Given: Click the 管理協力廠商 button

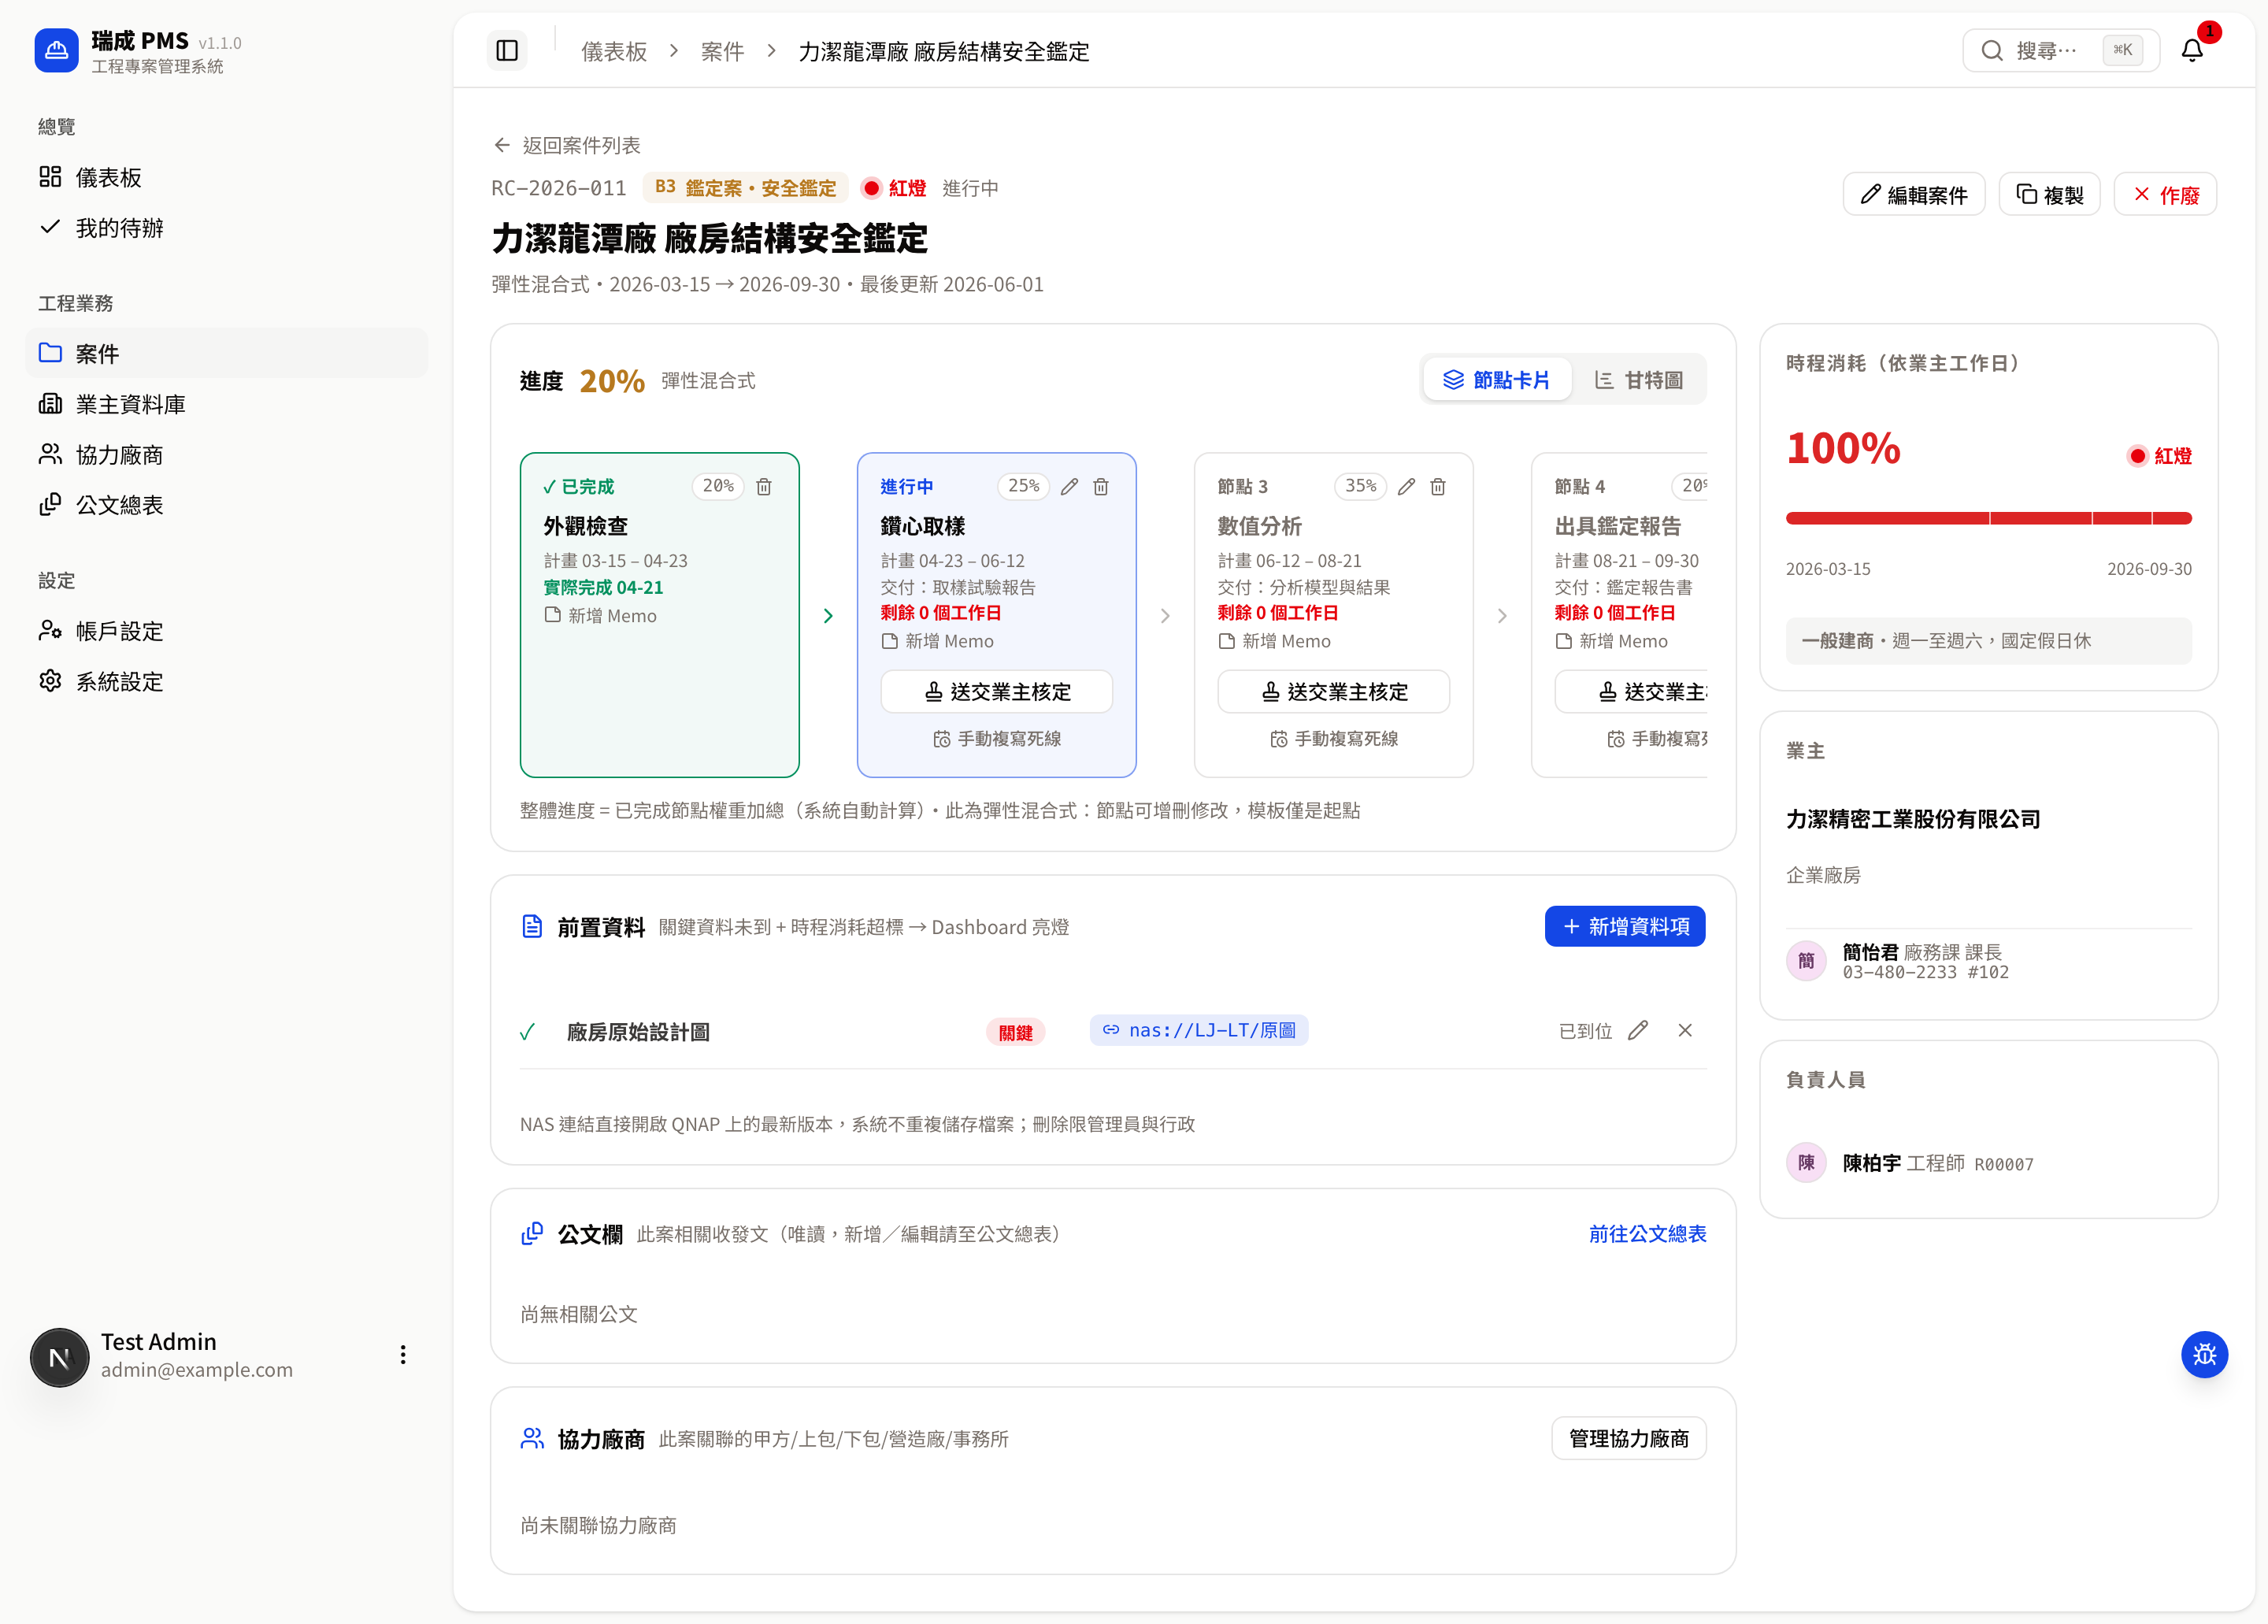Looking at the screenshot, I should point(1629,1438).
